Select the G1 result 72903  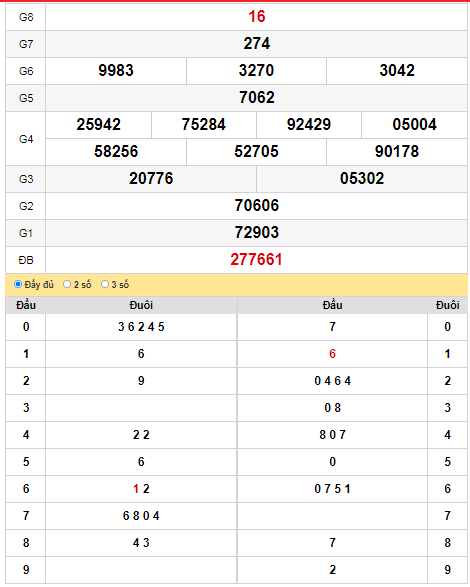click(x=257, y=232)
